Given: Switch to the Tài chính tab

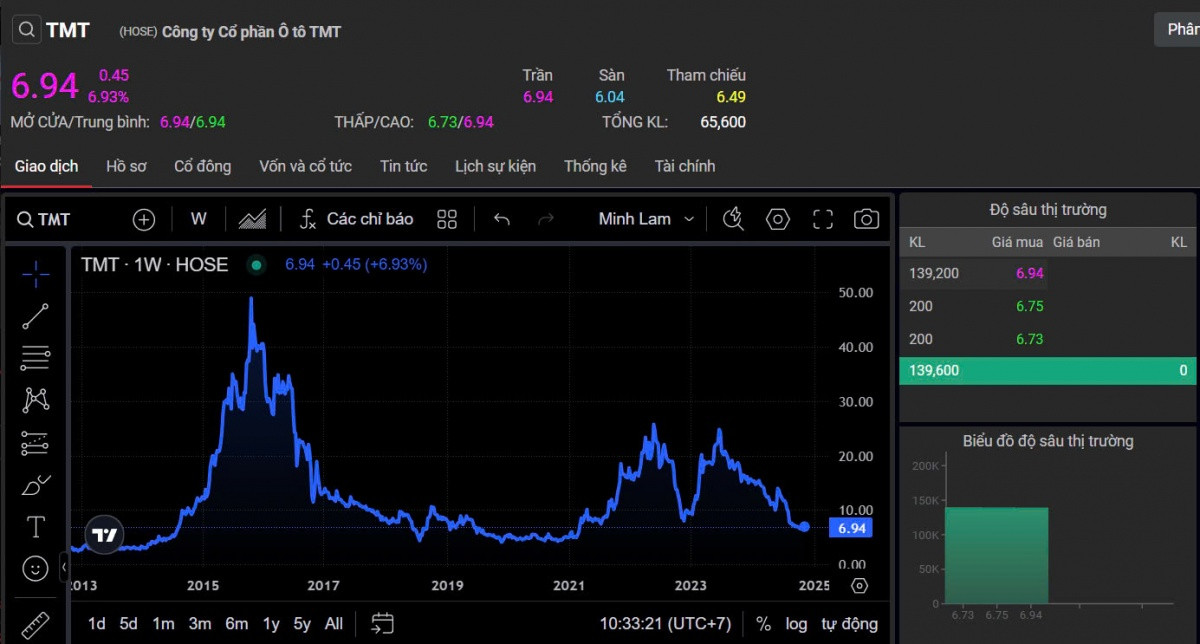Looking at the screenshot, I should 684,166.
